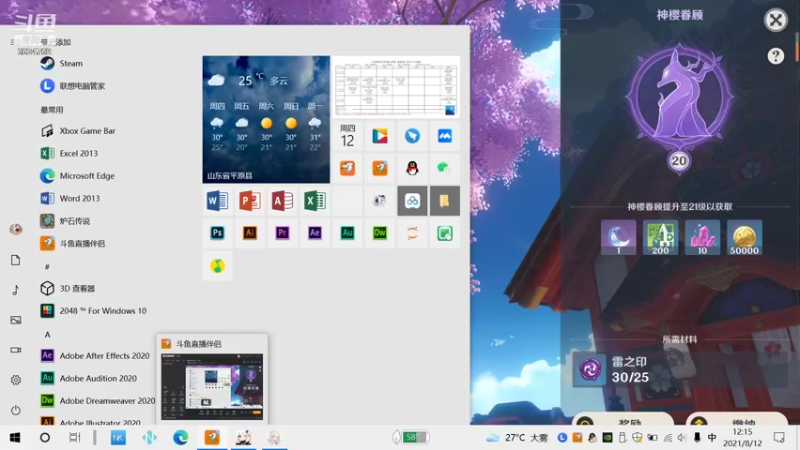The height and width of the screenshot is (450, 800).
Task: Open Pictures from start sidebar
Action: pos(16,320)
